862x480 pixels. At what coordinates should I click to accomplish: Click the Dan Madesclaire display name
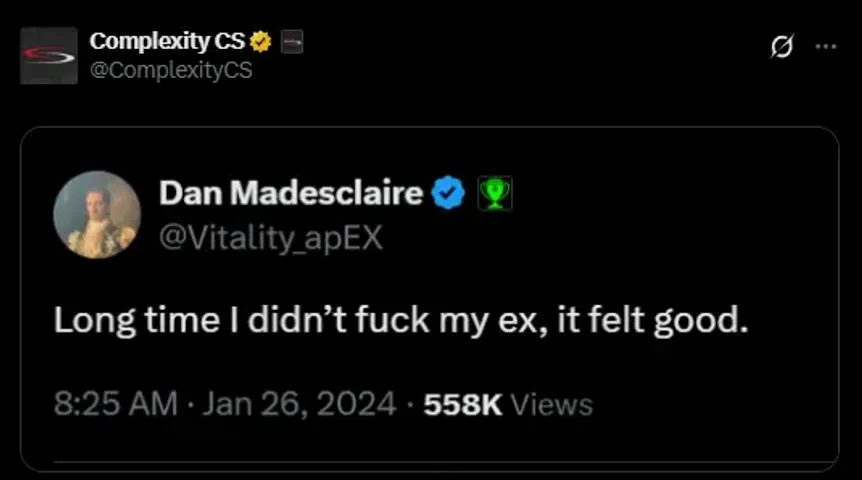291,193
